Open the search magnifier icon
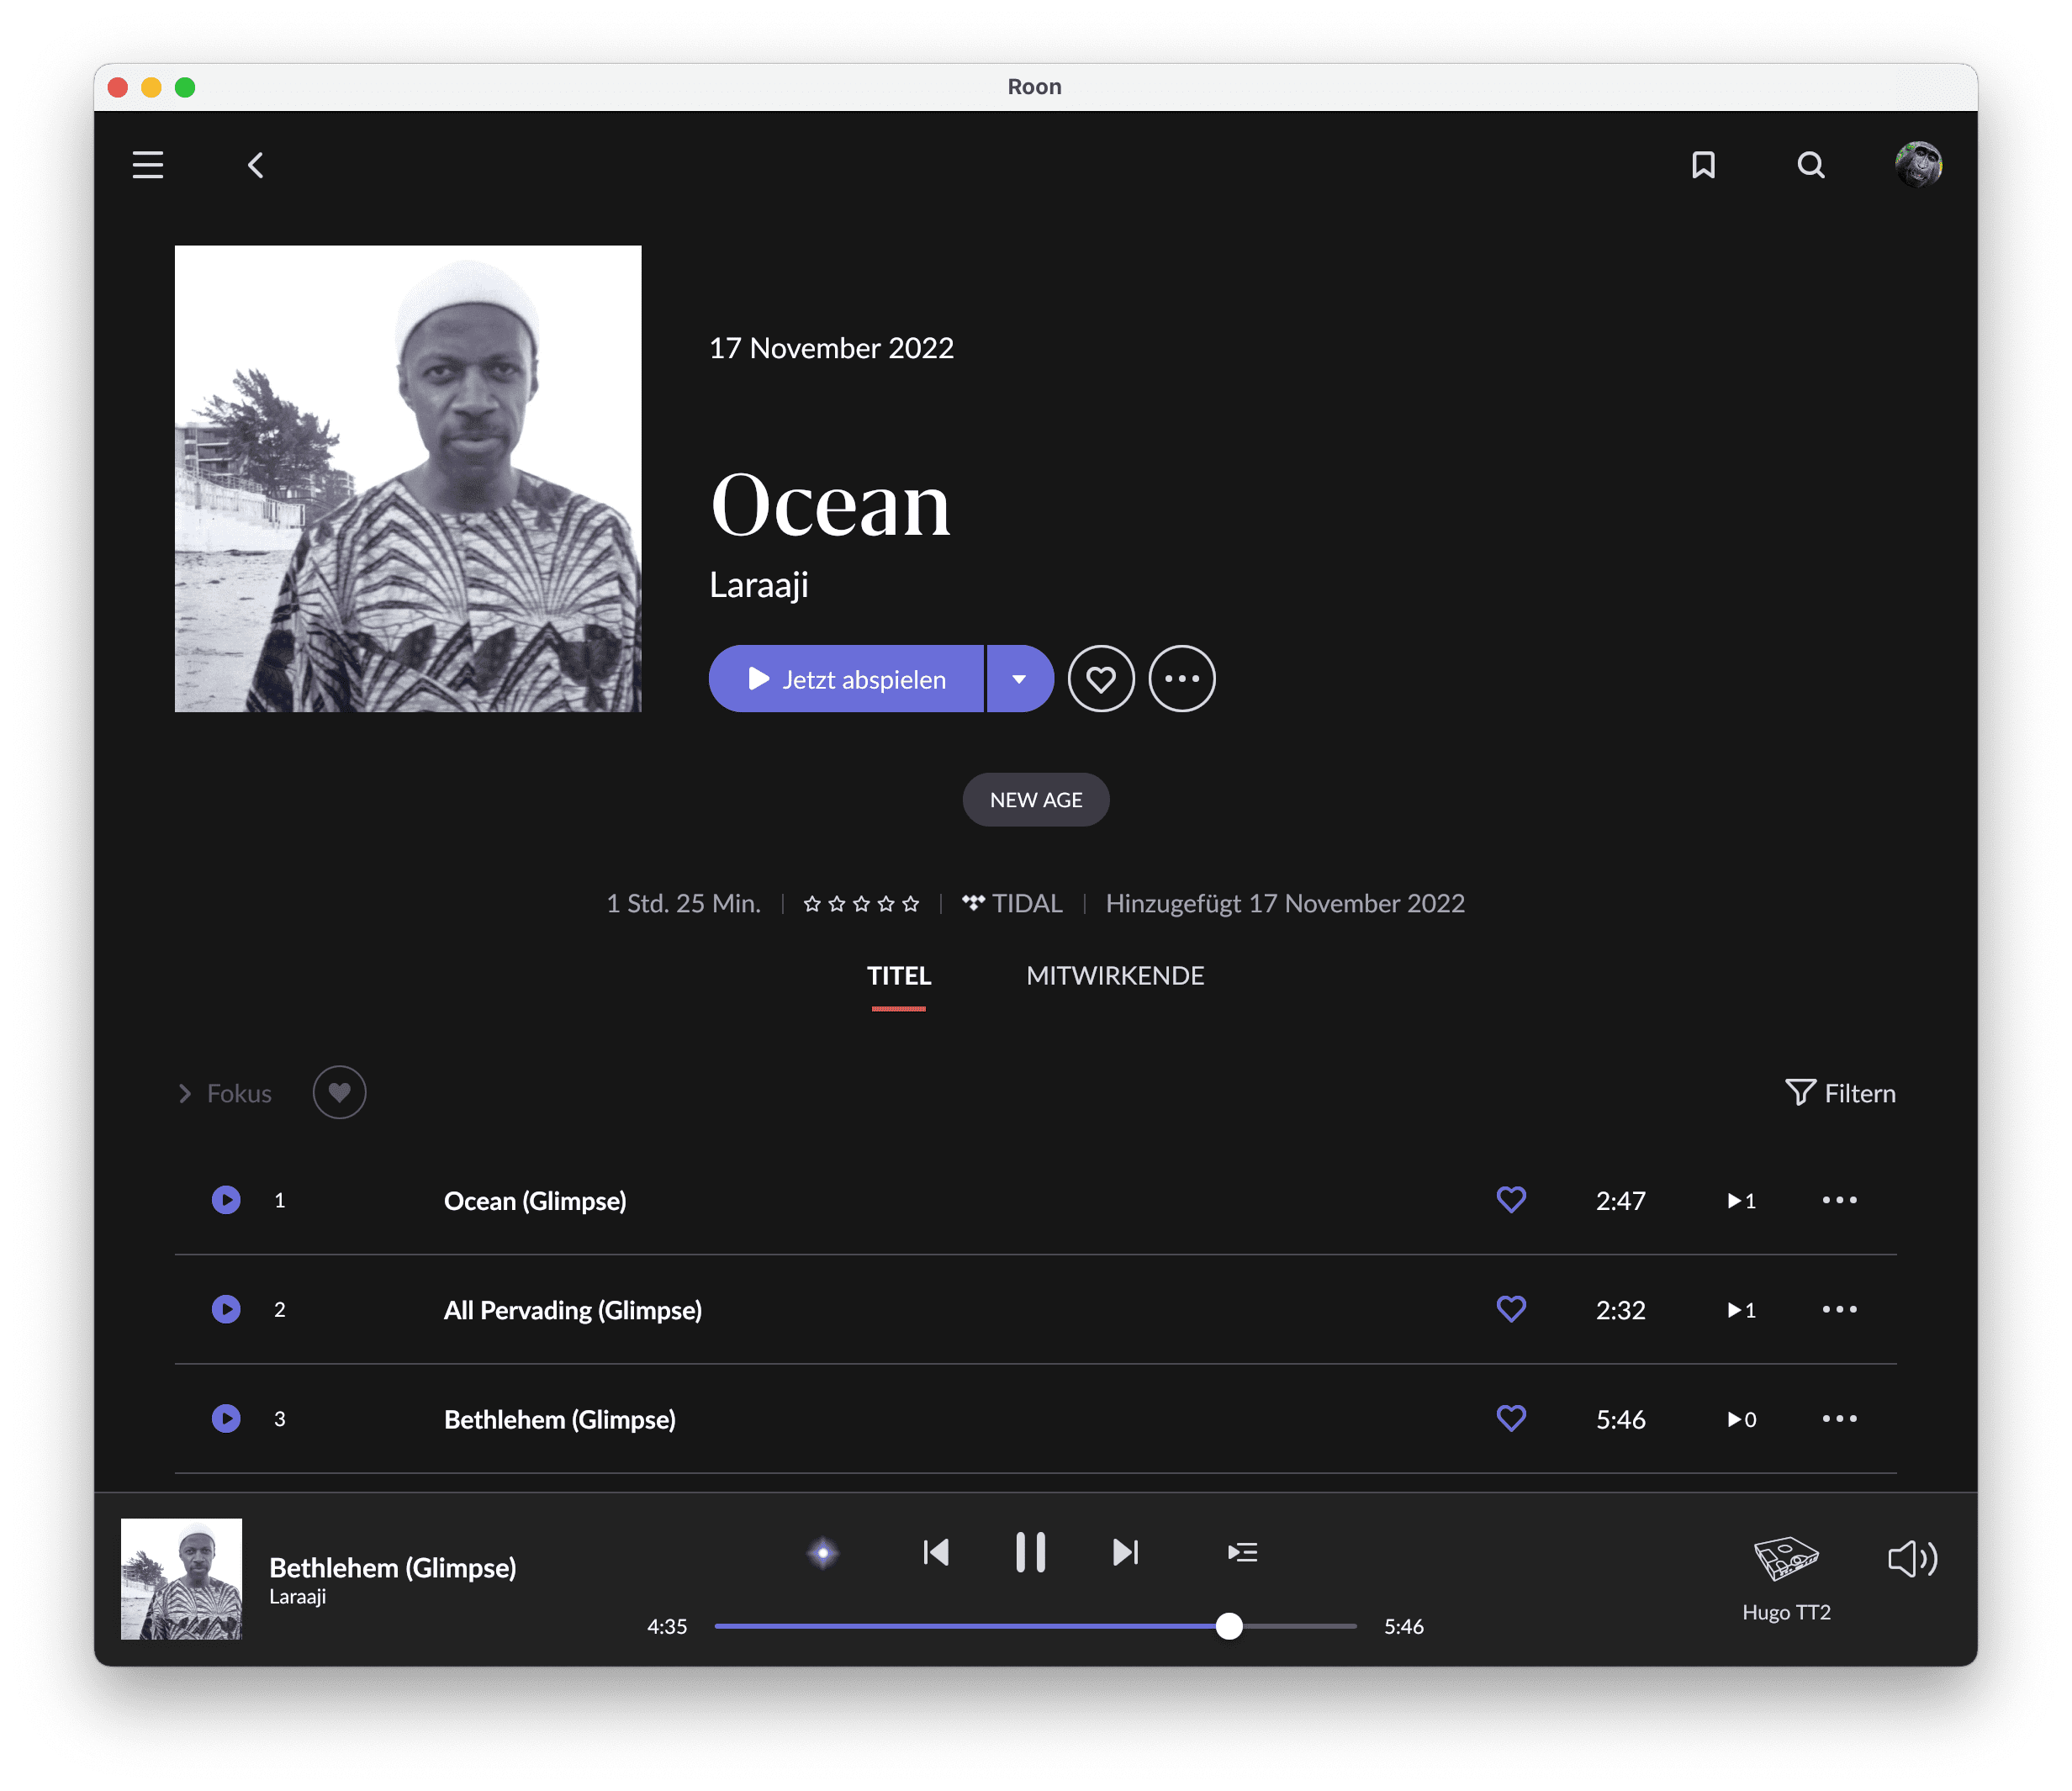 (x=1810, y=165)
